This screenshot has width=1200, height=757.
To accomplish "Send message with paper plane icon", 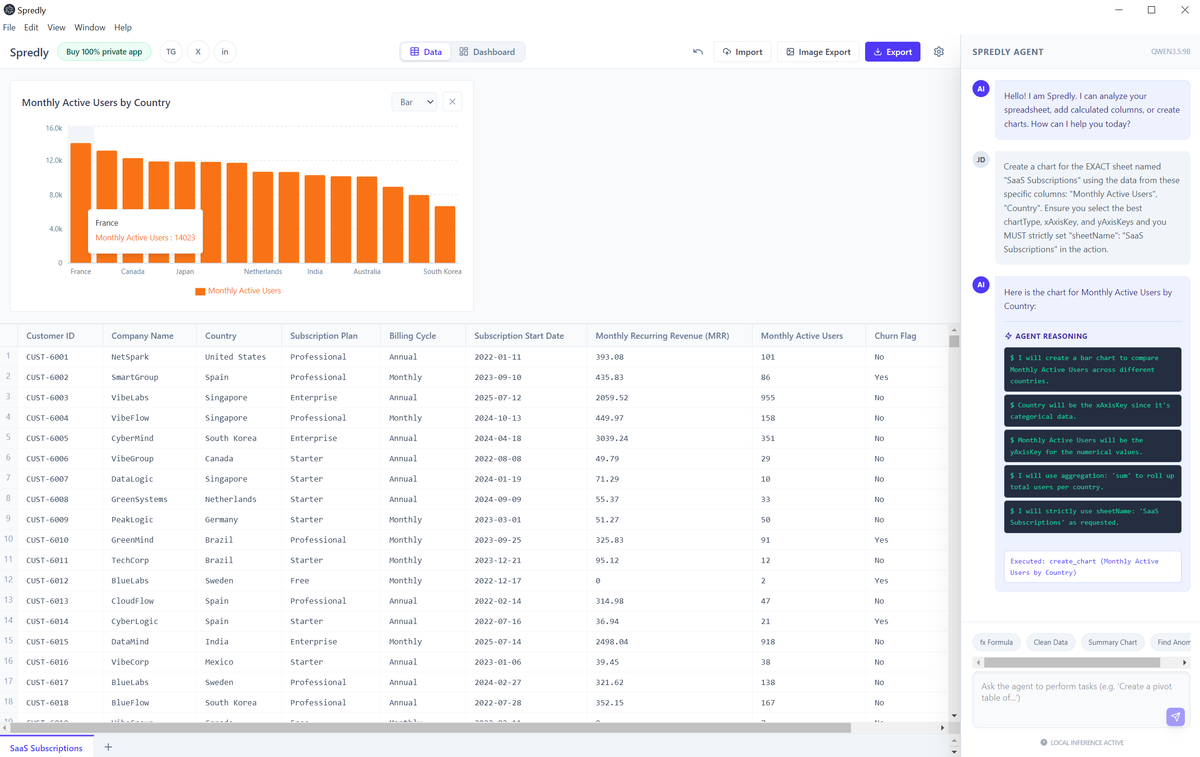I will pyautogui.click(x=1175, y=716).
